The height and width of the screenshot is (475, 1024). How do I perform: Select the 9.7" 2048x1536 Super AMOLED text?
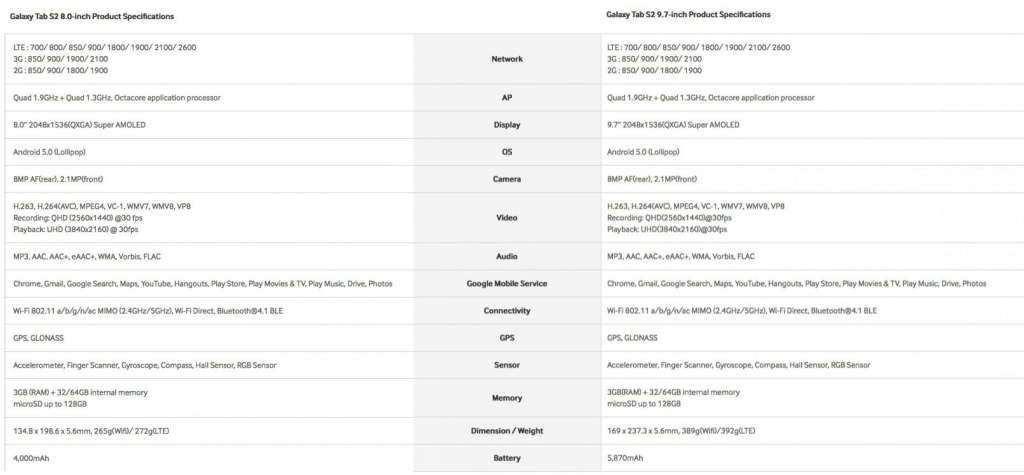[x=676, y=125]
